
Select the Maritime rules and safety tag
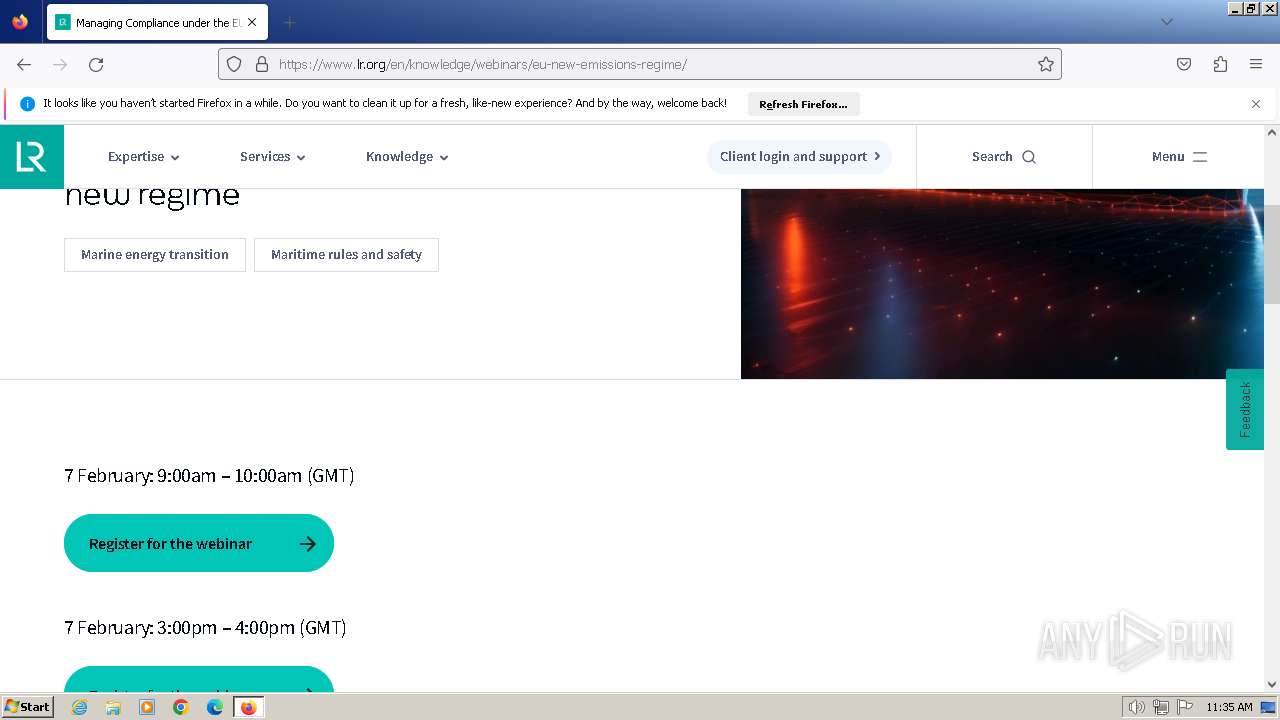(x=346, y=255)
